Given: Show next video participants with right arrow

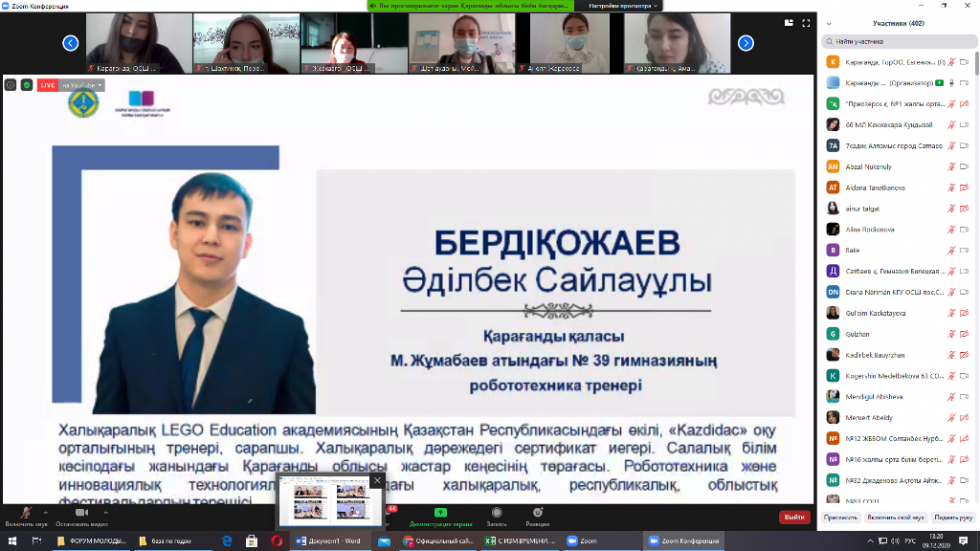Looking at the screenshot, I should [x=746, y=43].
